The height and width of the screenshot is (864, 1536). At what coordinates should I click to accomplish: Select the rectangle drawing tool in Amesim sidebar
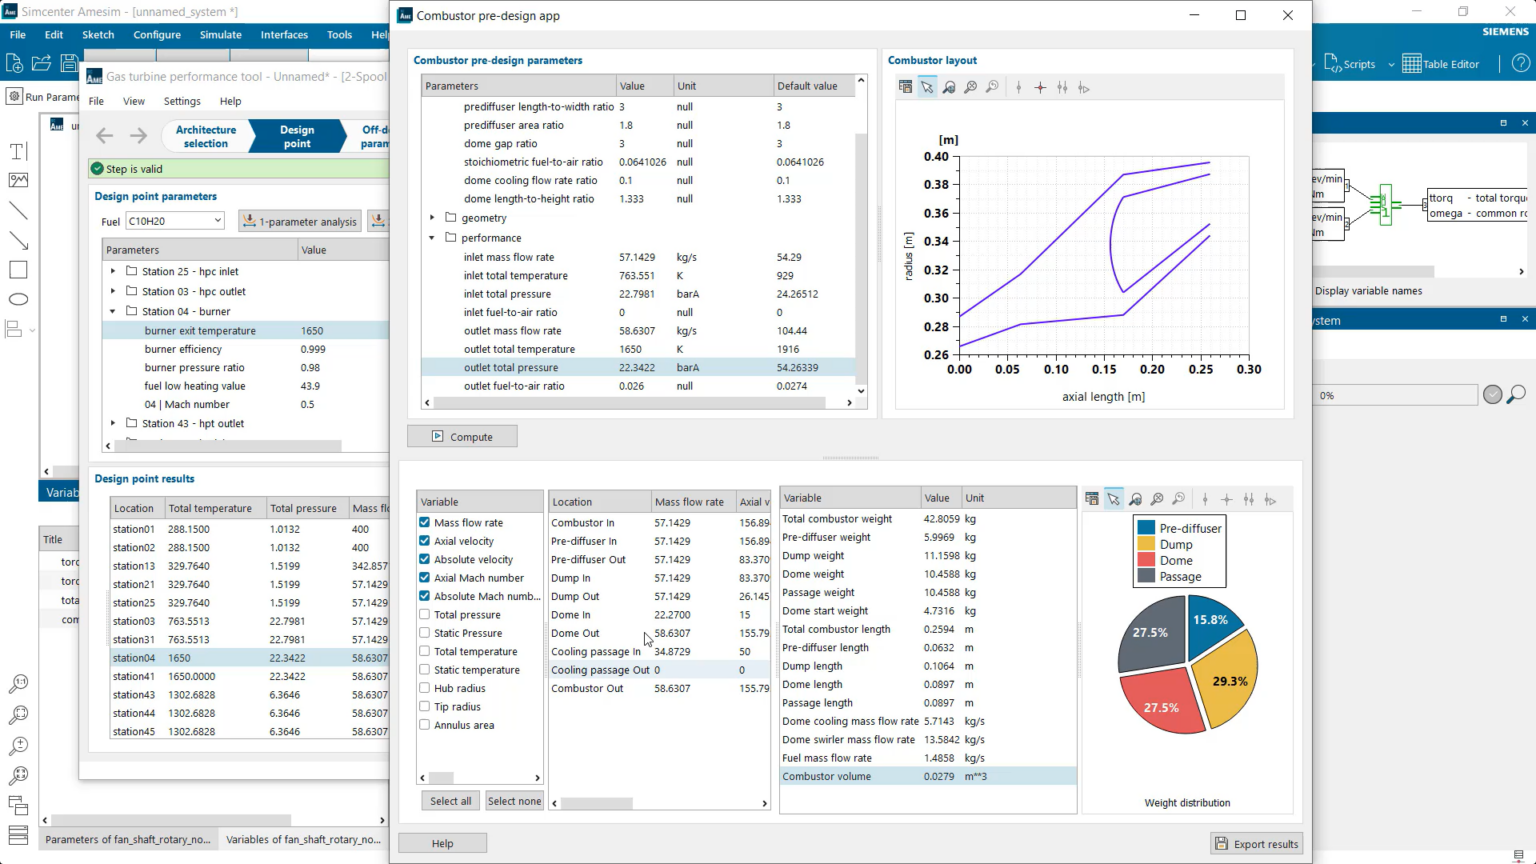coord(17,269)
